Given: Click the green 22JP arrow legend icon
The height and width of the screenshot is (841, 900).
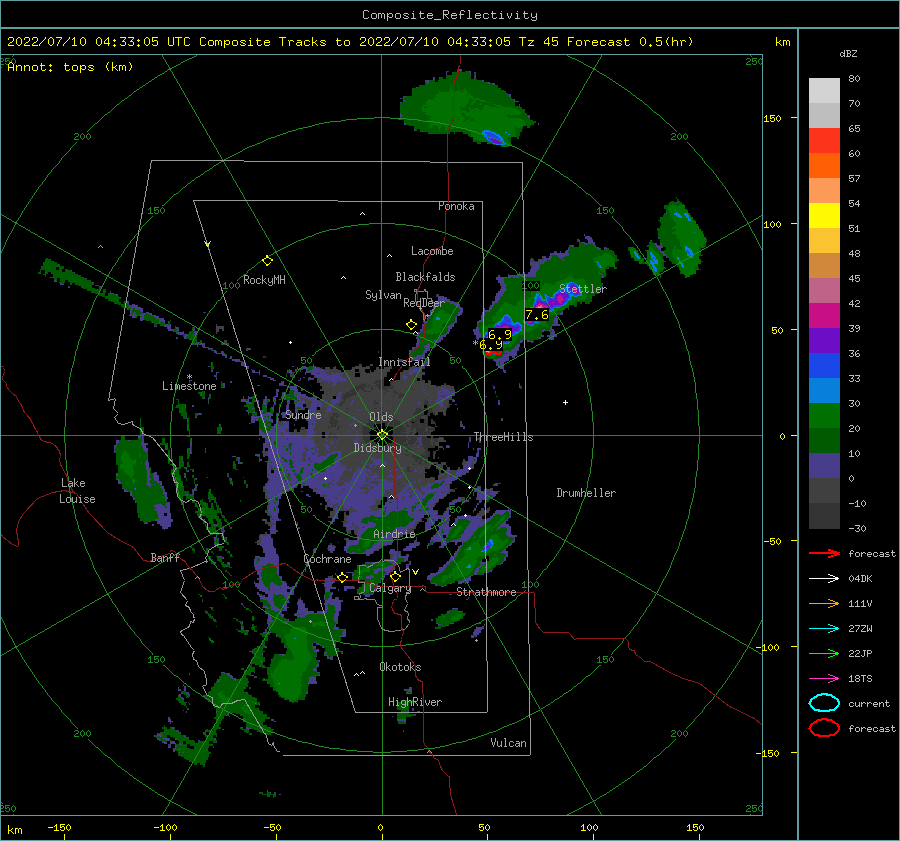Looking at the screenshot, I should [824, 653].
